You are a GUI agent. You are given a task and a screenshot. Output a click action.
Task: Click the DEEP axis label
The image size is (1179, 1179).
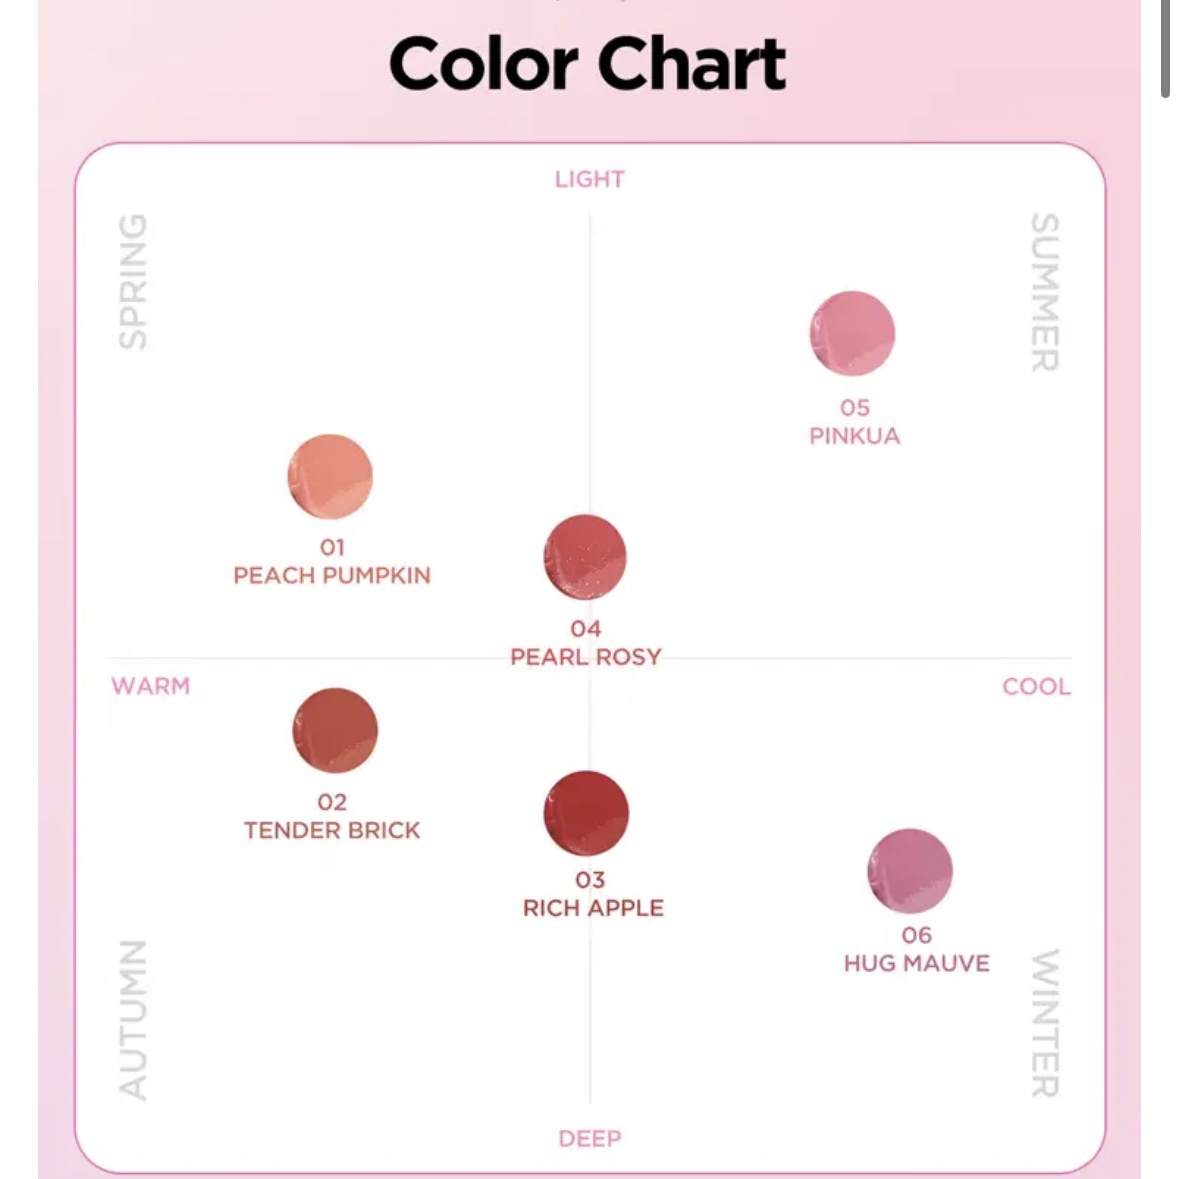click(590, 1138)
